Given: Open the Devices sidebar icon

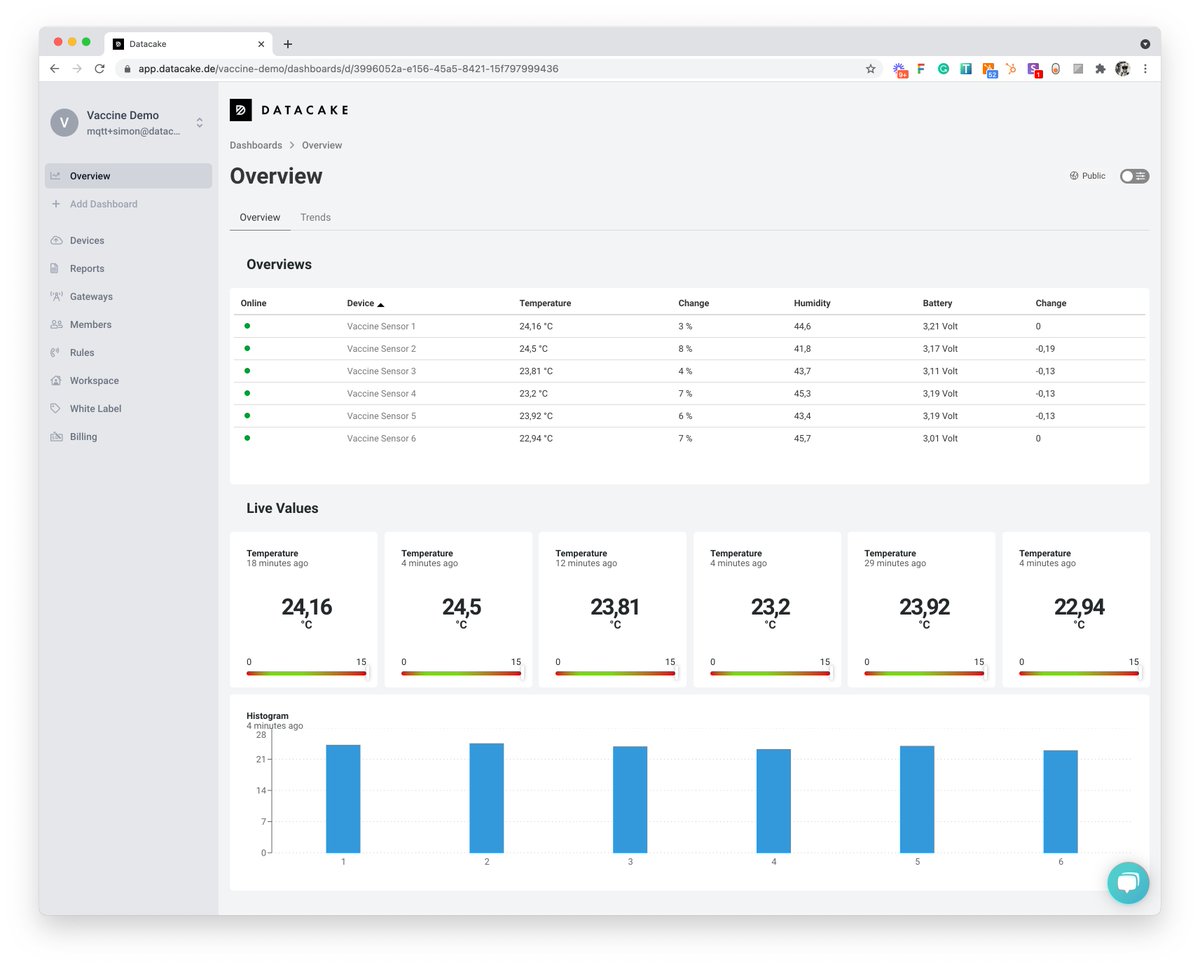Looking at the screenshot, I should [56, 241].
